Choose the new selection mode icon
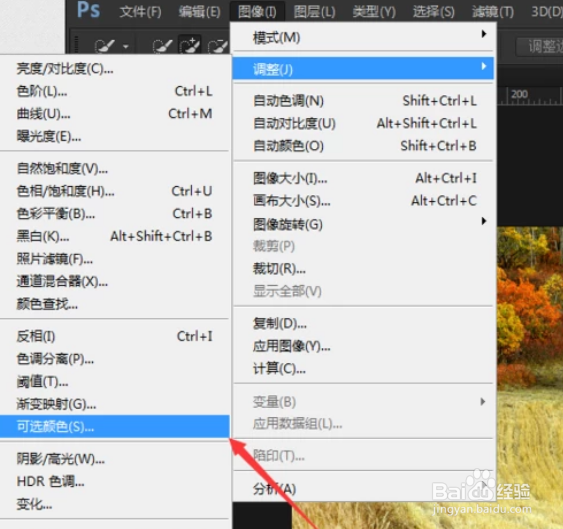 (x=163, y=46)
